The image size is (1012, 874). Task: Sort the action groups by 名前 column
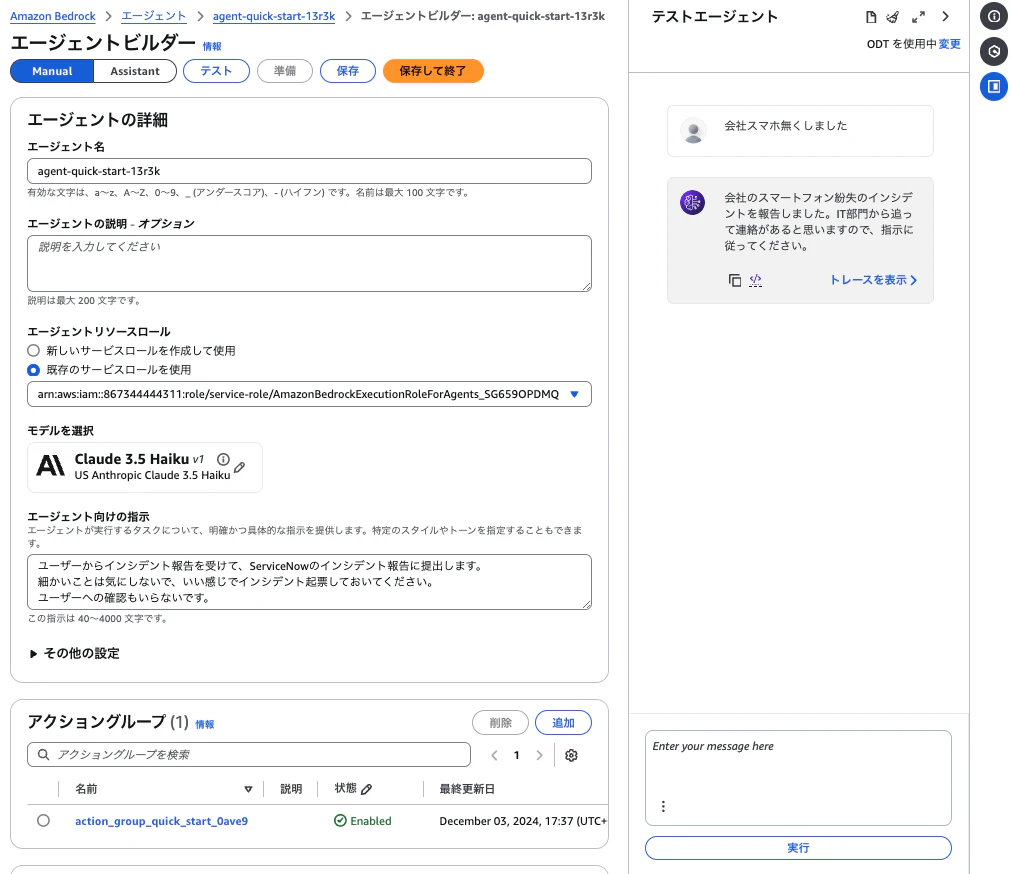tap(248, 789)
